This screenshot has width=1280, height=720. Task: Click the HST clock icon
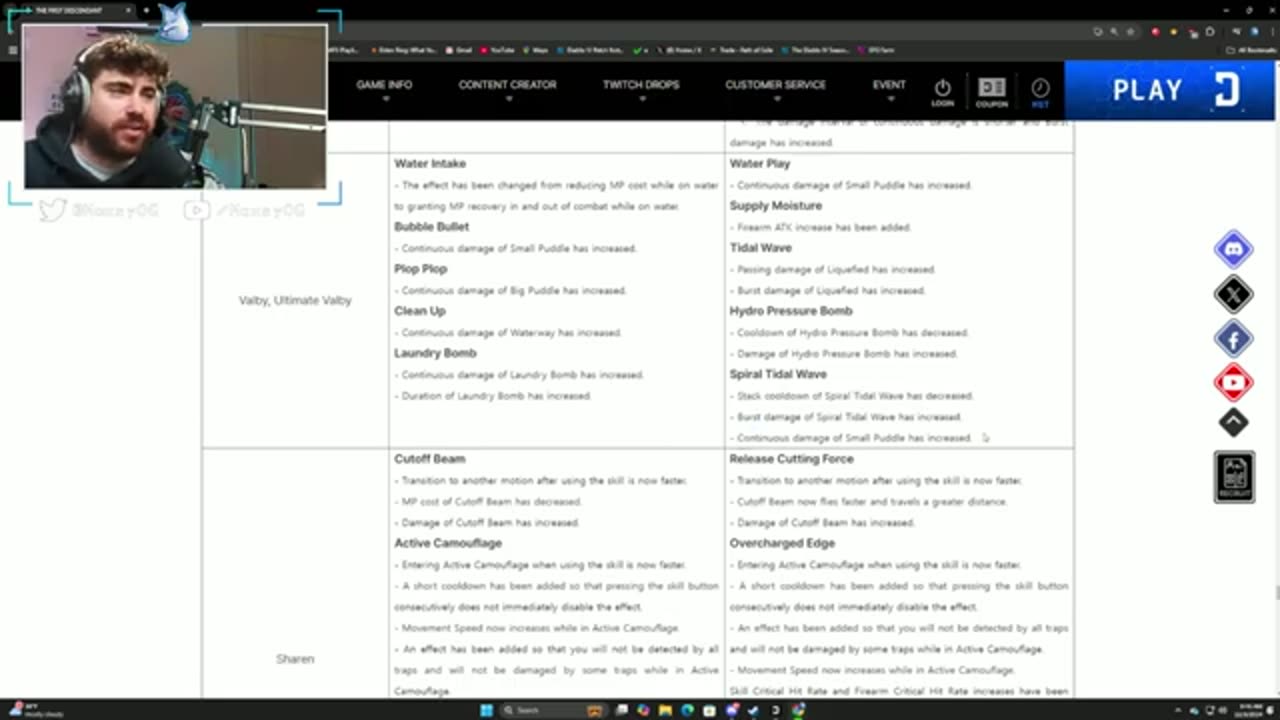(1040, 91)
